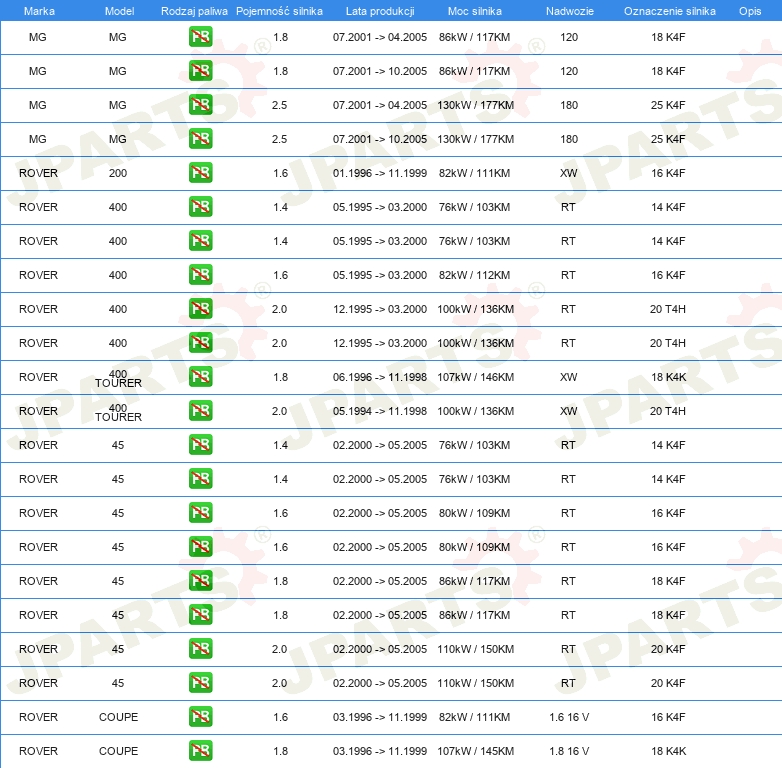This screenshot has width=782, height=768.
Task: Click date '03.1996 -> 11.1999' in the Coupe 1.8 row
Action: tap(380, 751)
